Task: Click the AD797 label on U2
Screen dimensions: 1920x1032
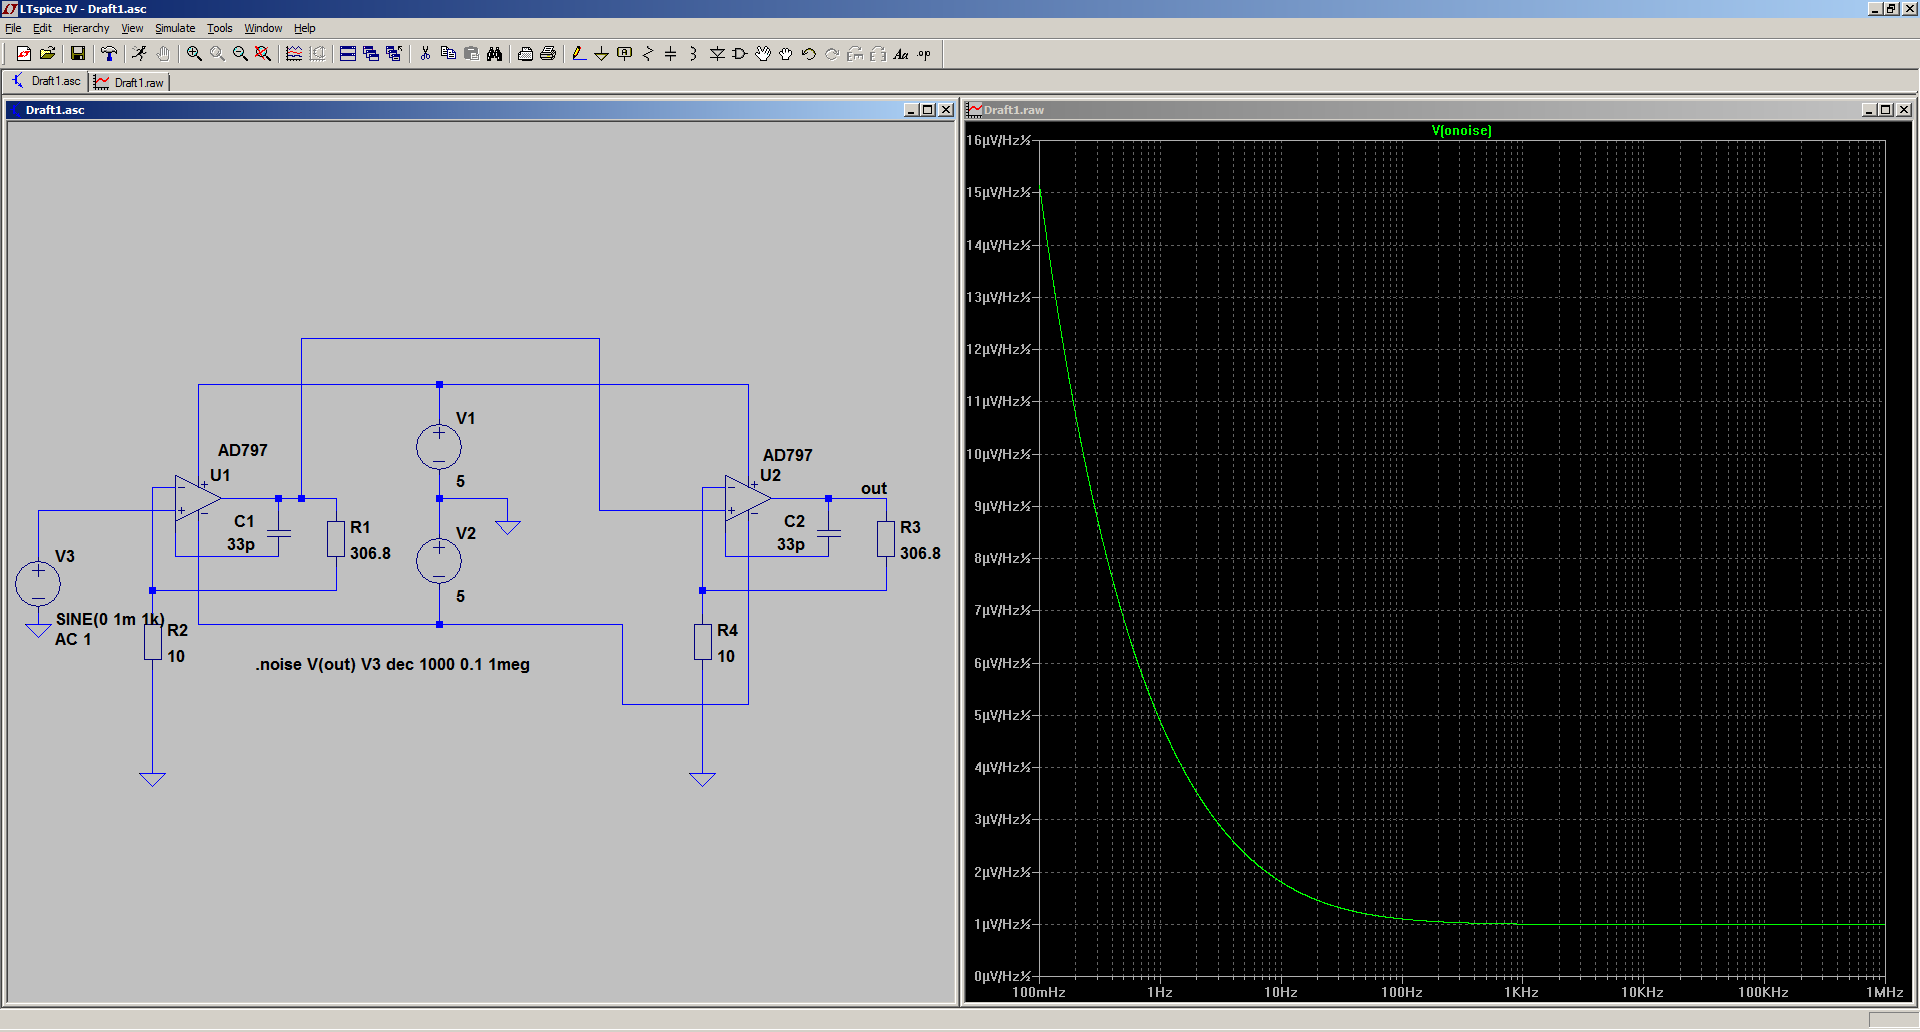Action: [x=787, y=455]
